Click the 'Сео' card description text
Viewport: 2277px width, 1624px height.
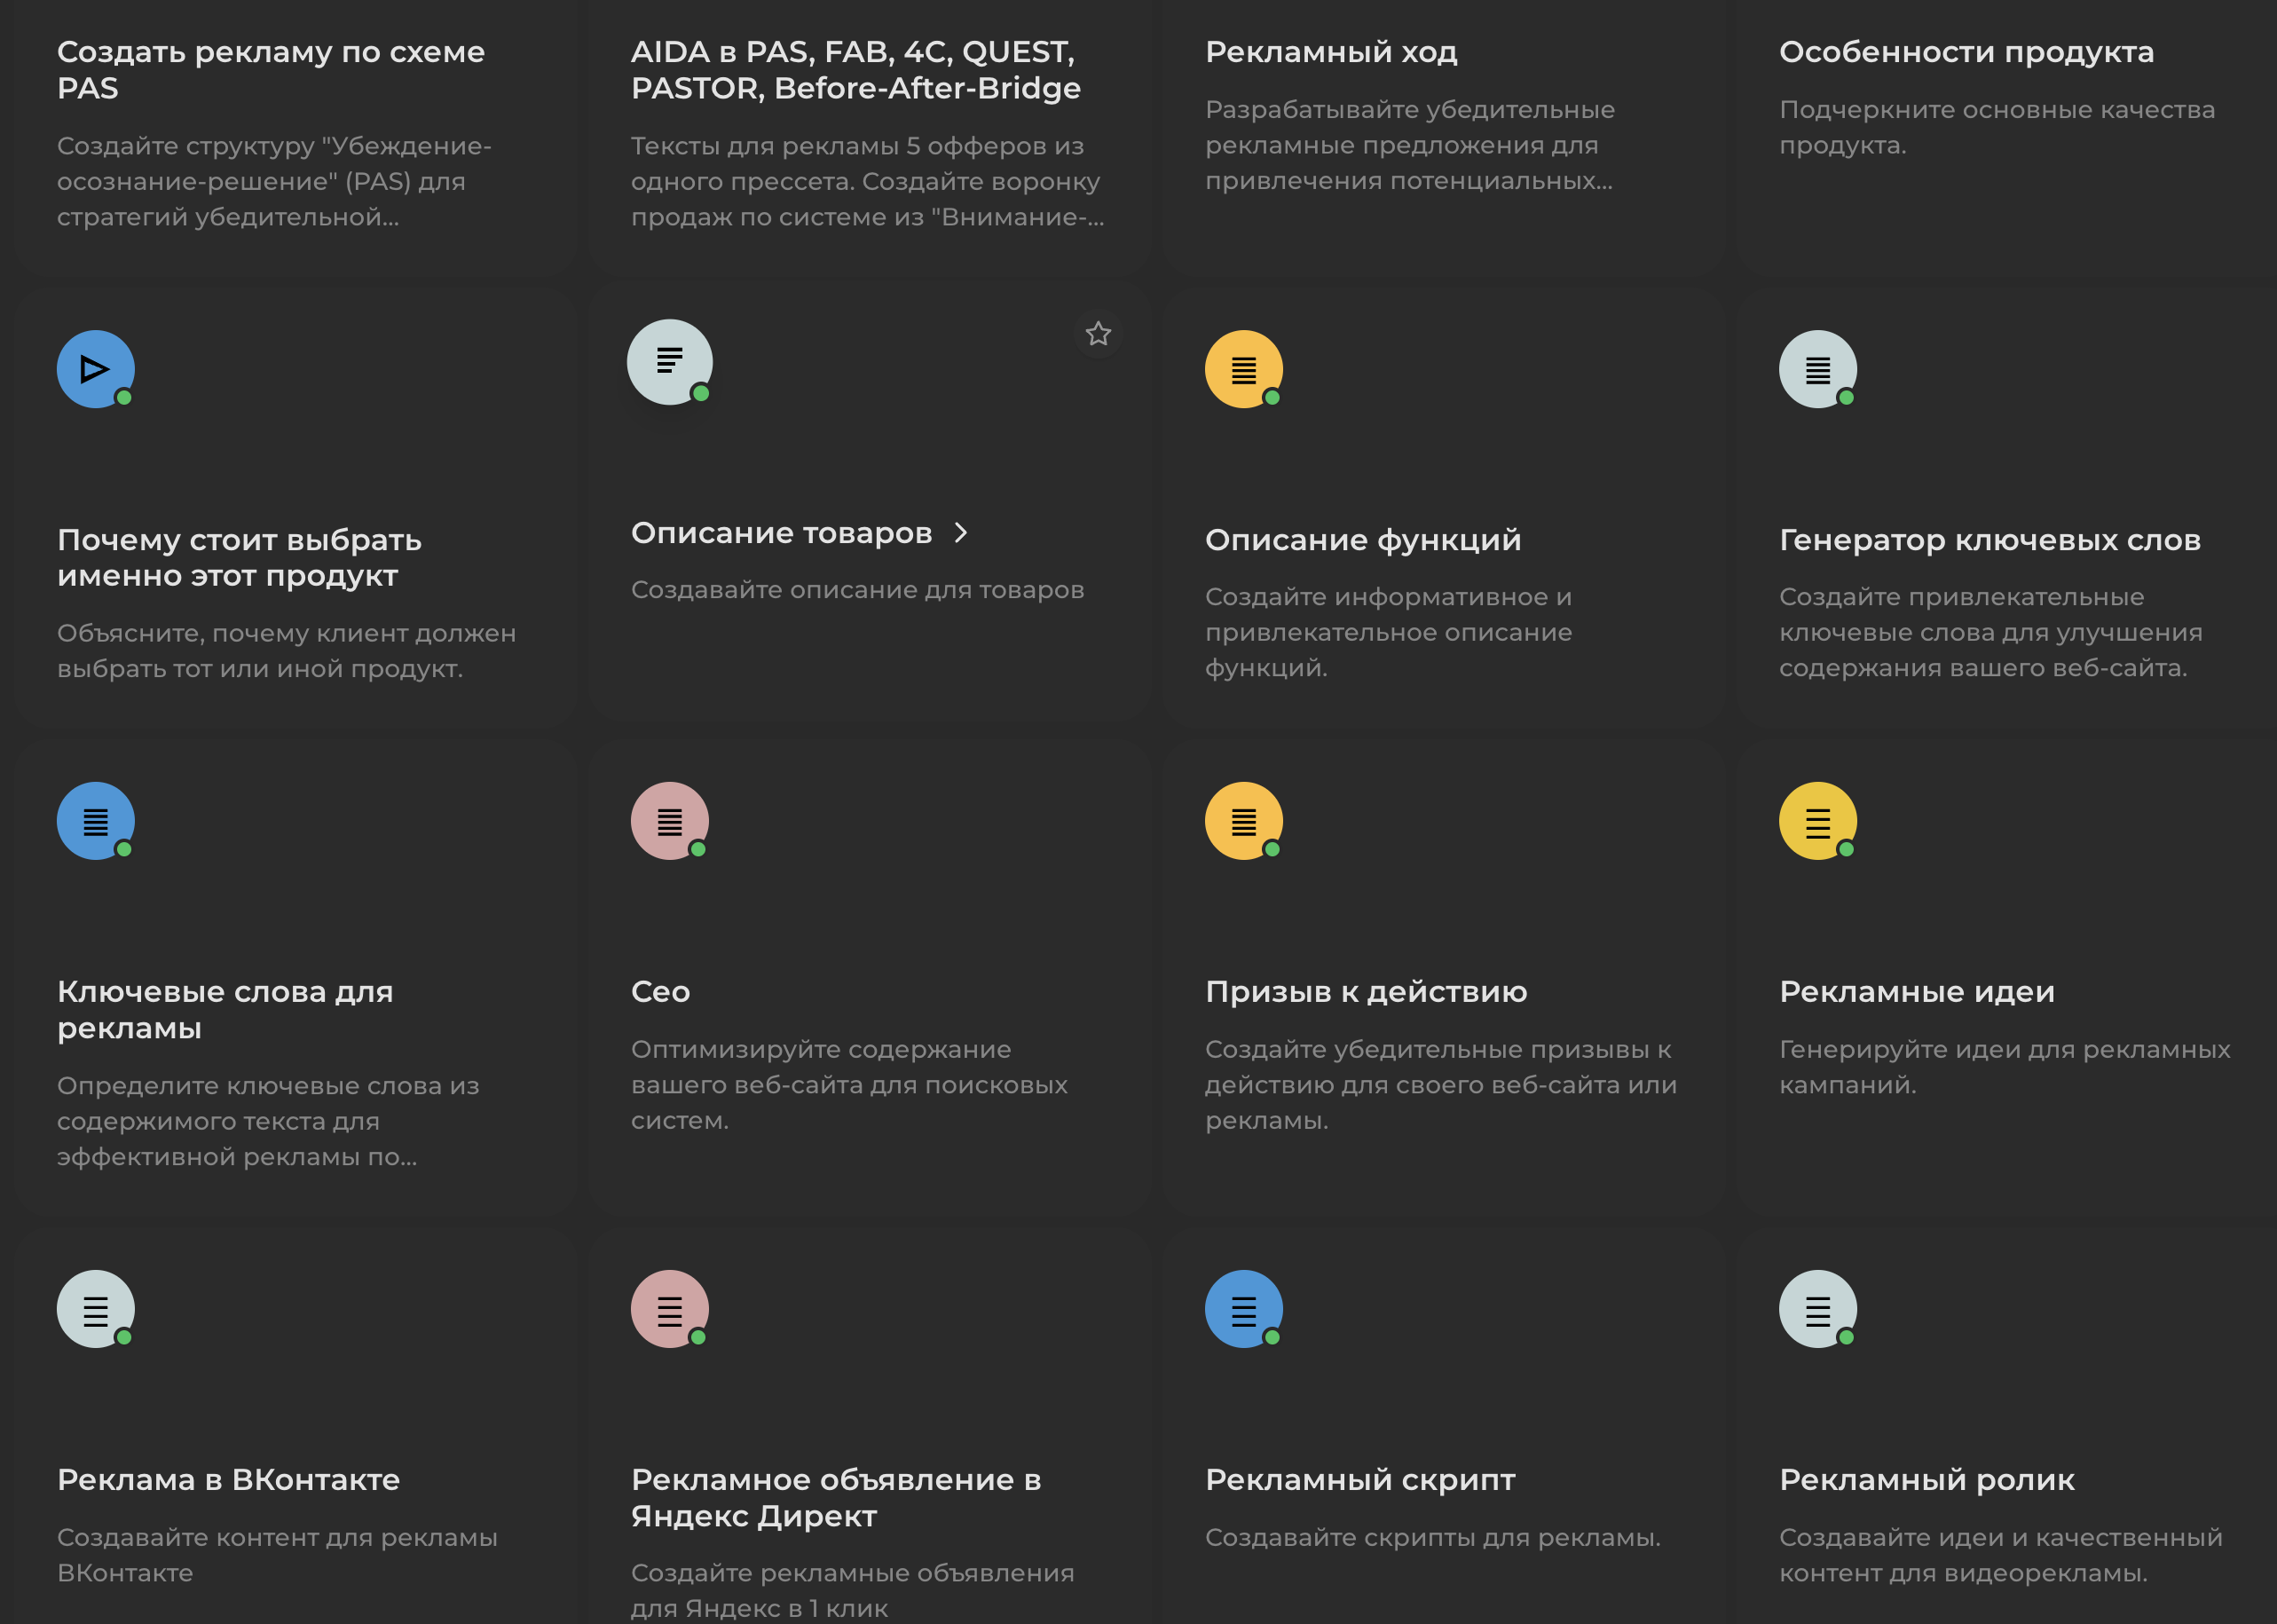point(849,1085)
